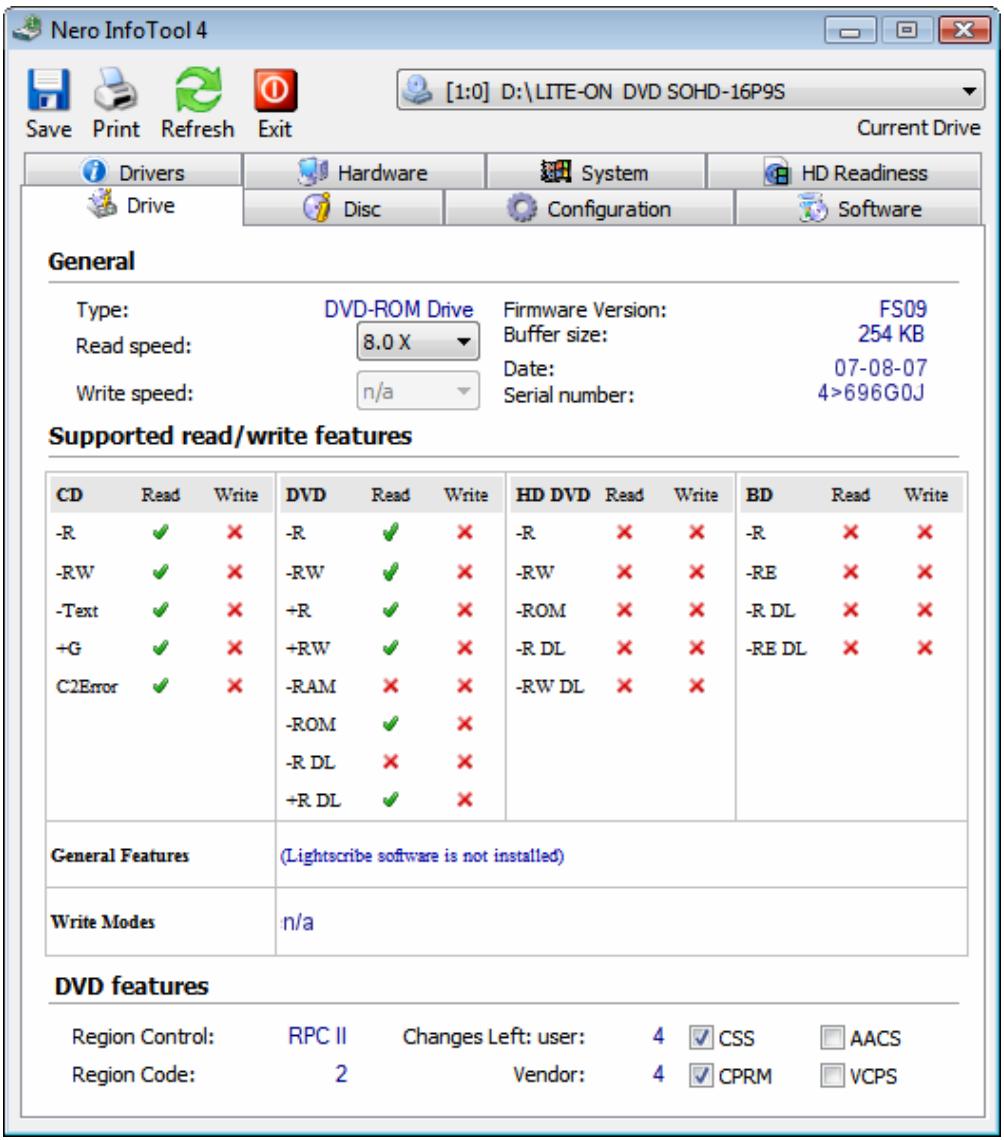Enable the AACS checkbox
Viewport: 1004px width, 1140px height.
coord(832,1037)
